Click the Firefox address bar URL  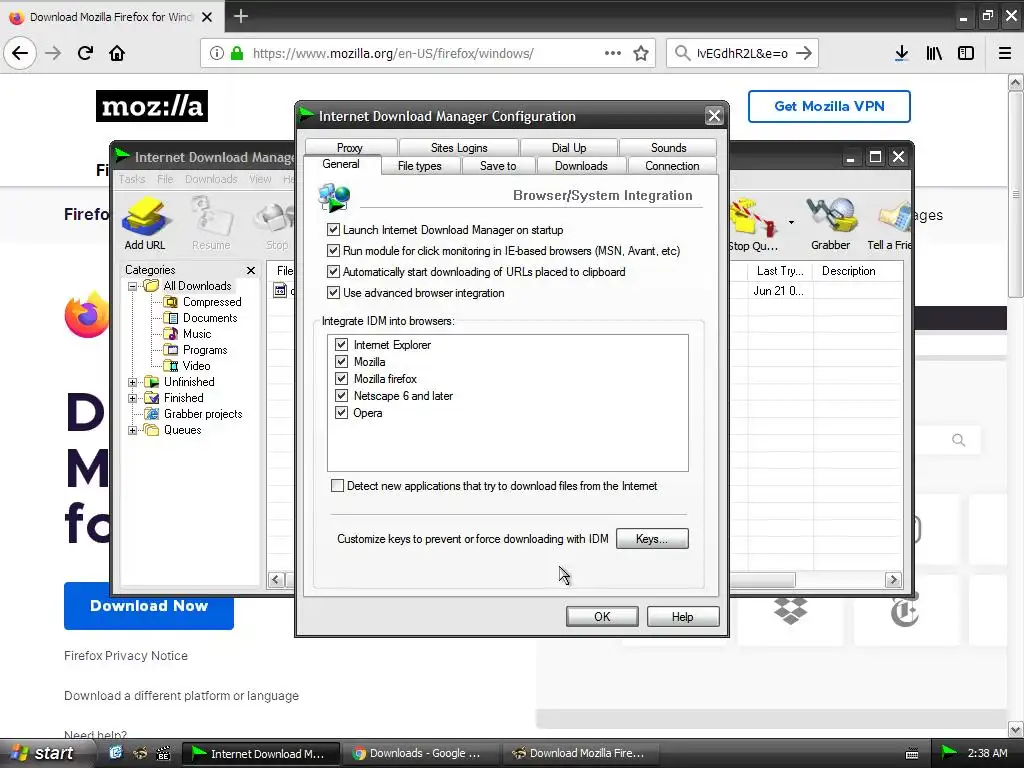click(x=393, y=54)
